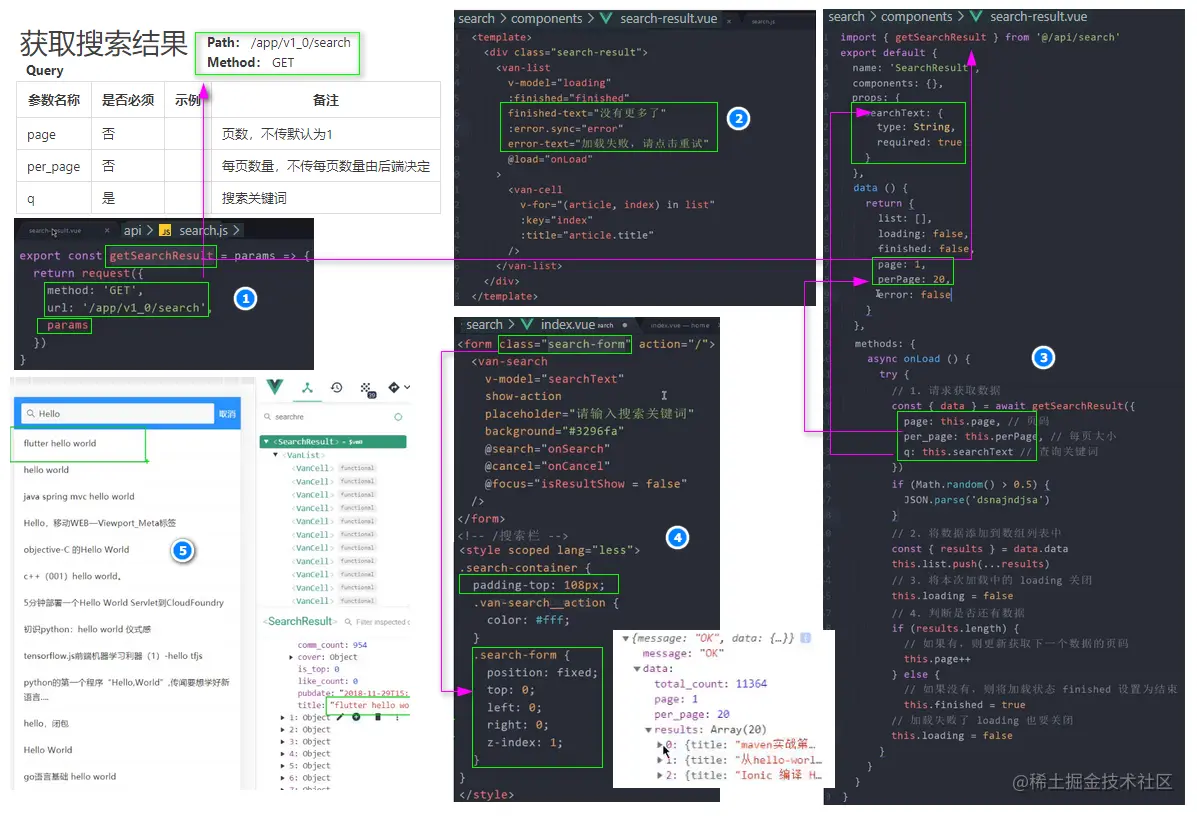1197x816 pixels.
Task: Close the small search-result.vue tab above search.js code
Action: pyautogui.click(x=106, y=231)
